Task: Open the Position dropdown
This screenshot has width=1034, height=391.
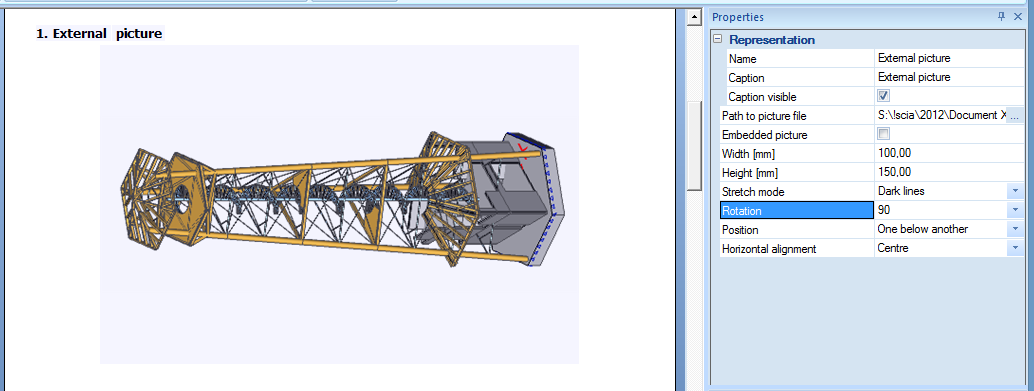Action: pos(1014,229)
